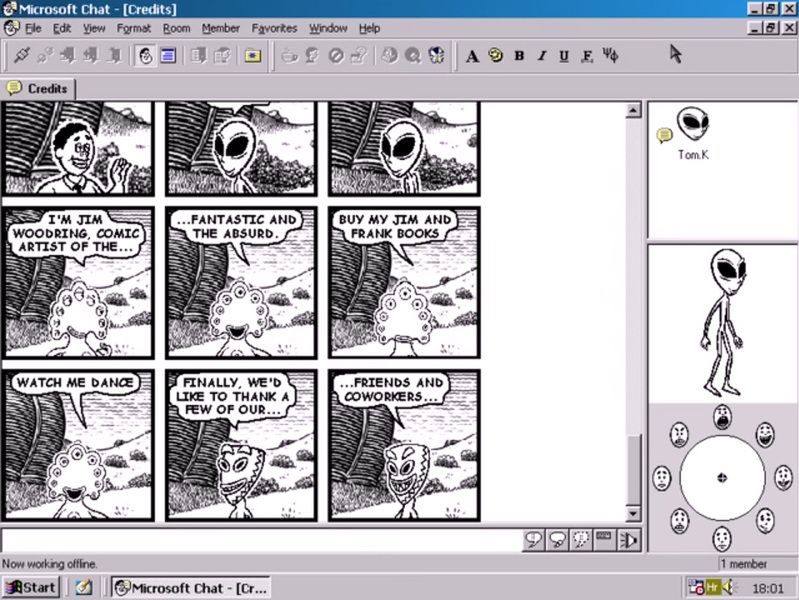Image resolution: width=799 pixels, height=600 pixels.
Task: Click the Away coffee cup icon
Action: point(289,55)
